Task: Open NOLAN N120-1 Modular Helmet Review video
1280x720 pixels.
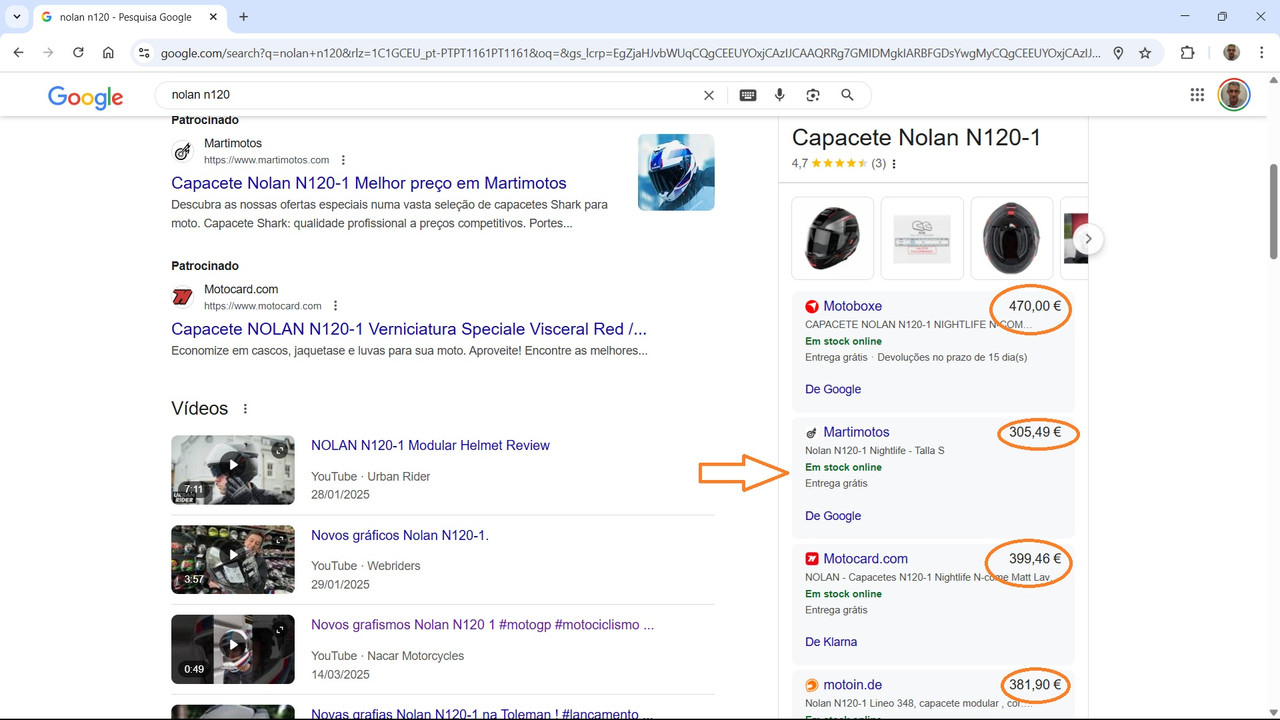Action: pos(430,445)
